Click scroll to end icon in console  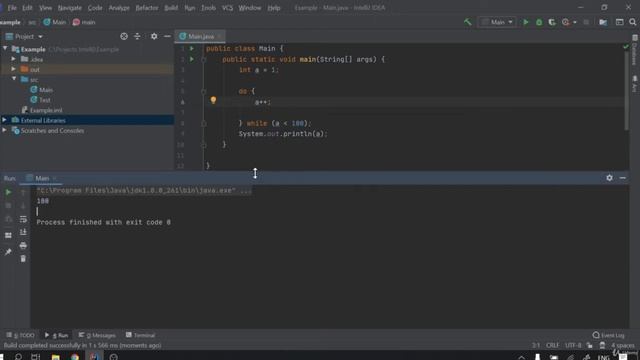[x=23, y=232]
